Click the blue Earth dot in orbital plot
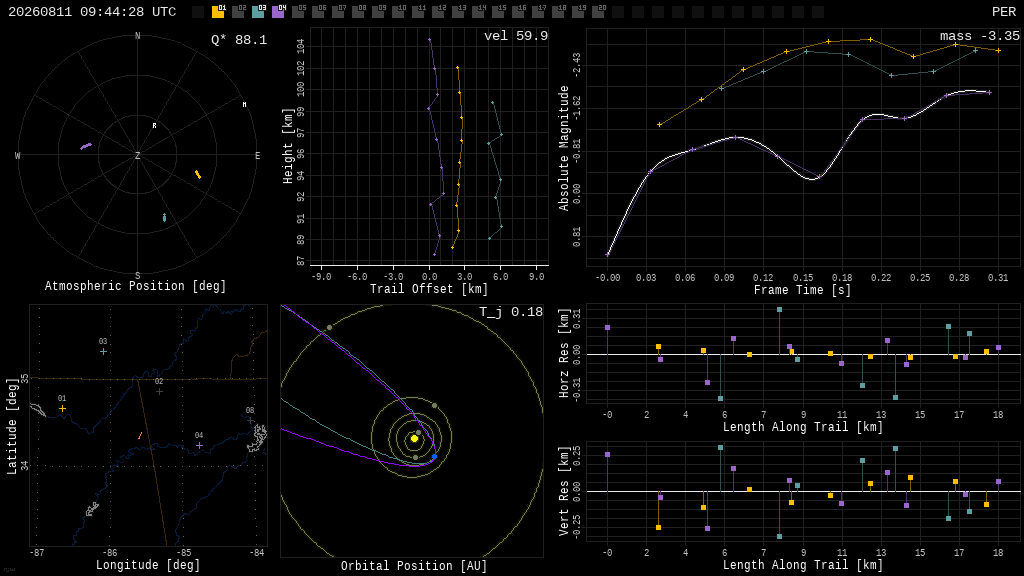Image resolution: width=1024 pixels, height=576 pixels. (434, 456)
